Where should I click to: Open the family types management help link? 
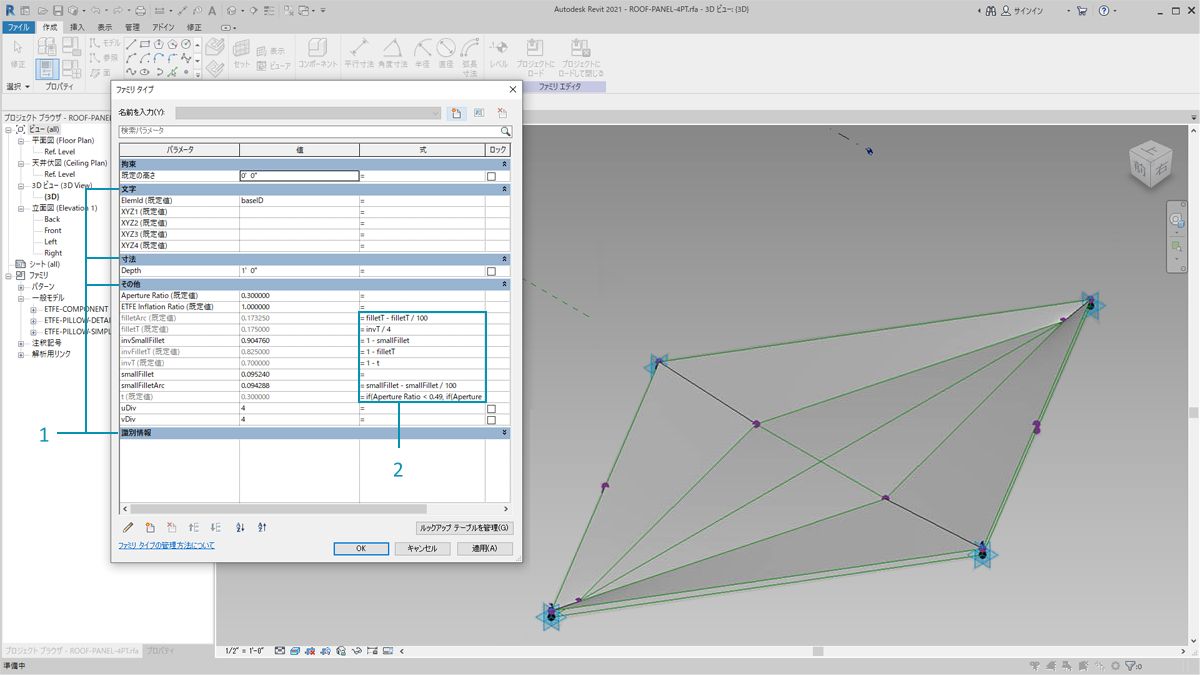[x=166, y=545]
